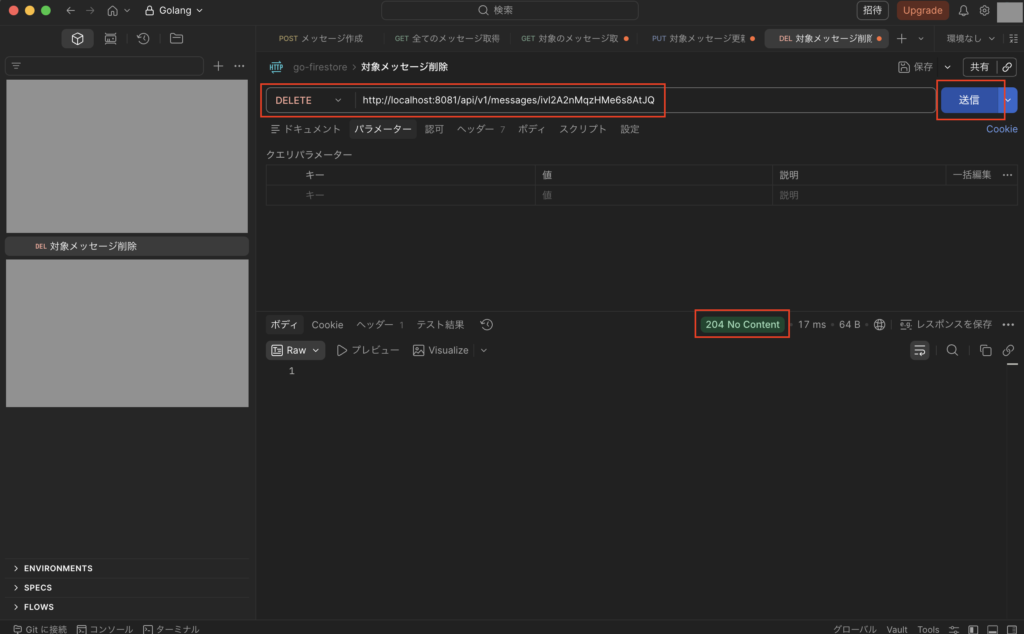Select 対象メッセージ削除 in the sidebar
The height and width of the screenshot is (634, 1024).
pyautogui.click(x=93, y=246)
